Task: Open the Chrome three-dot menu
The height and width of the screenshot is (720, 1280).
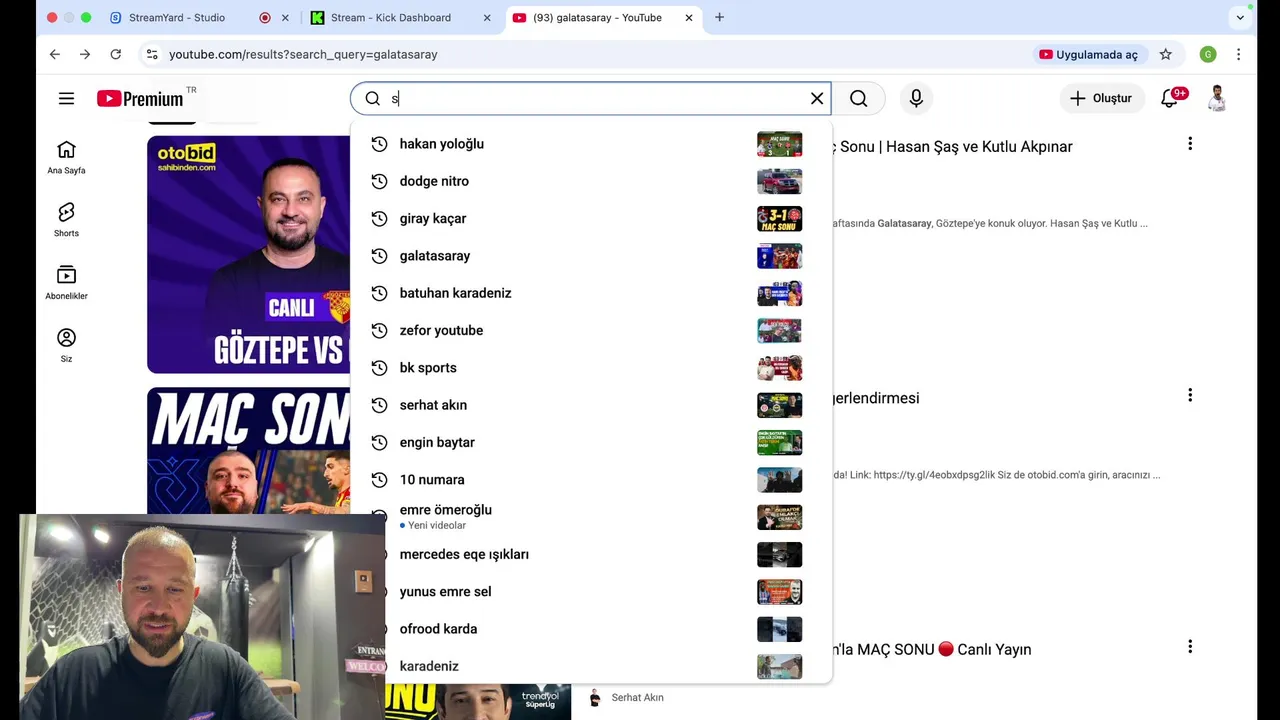Action: pyautogui.click(x=1238, y=54)
